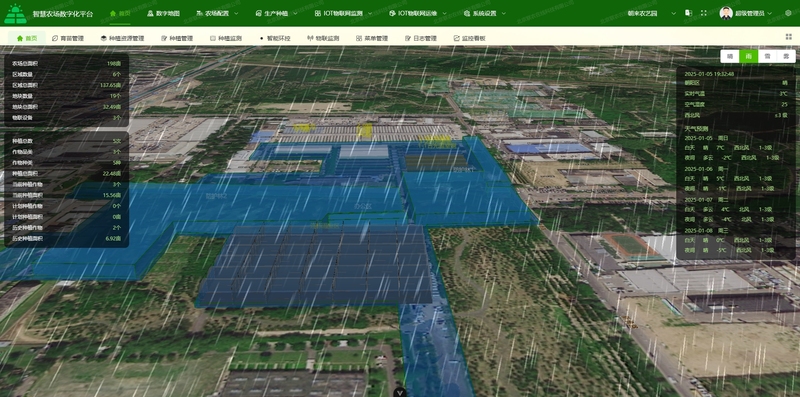Image resolution: width=800 pixels, height=397 pixels.
Task: Select the active 雨 rain weather button
Action: (748, 56)
